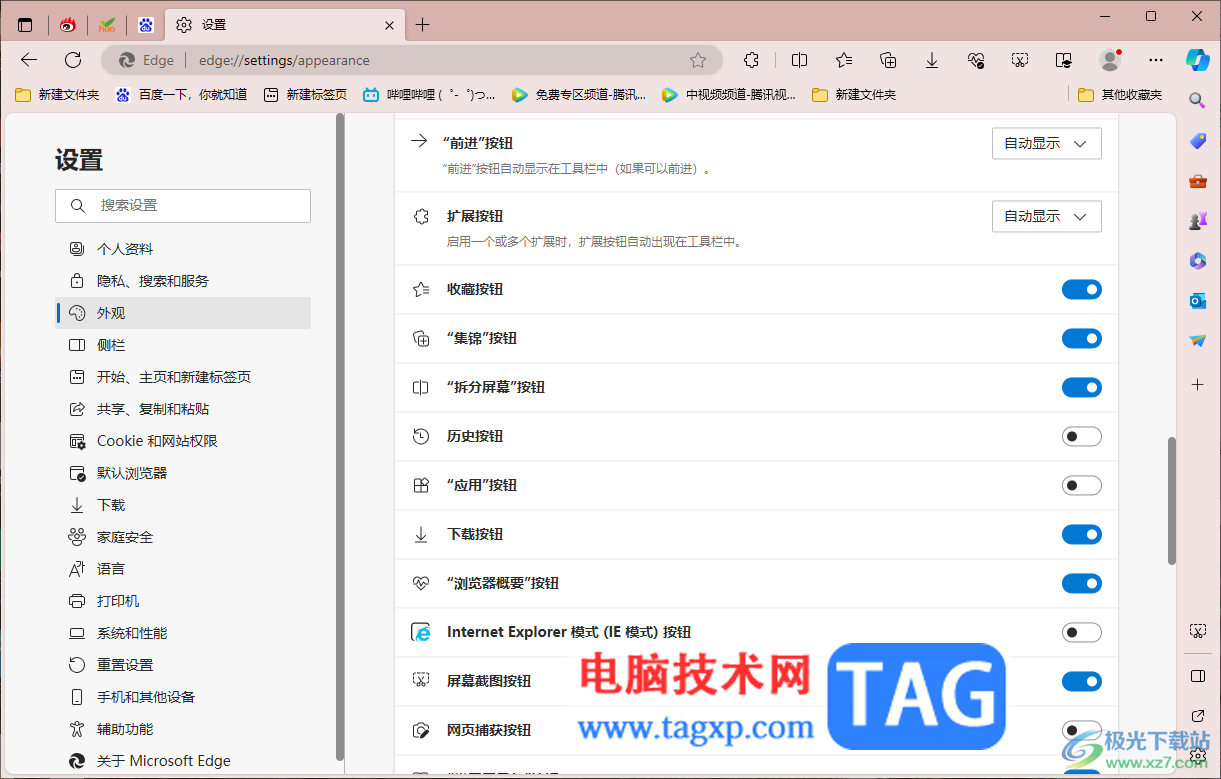The image size is (1221, 779).
Task: Enable "应用"按钮 toggle
Action: pos(1082,485)
